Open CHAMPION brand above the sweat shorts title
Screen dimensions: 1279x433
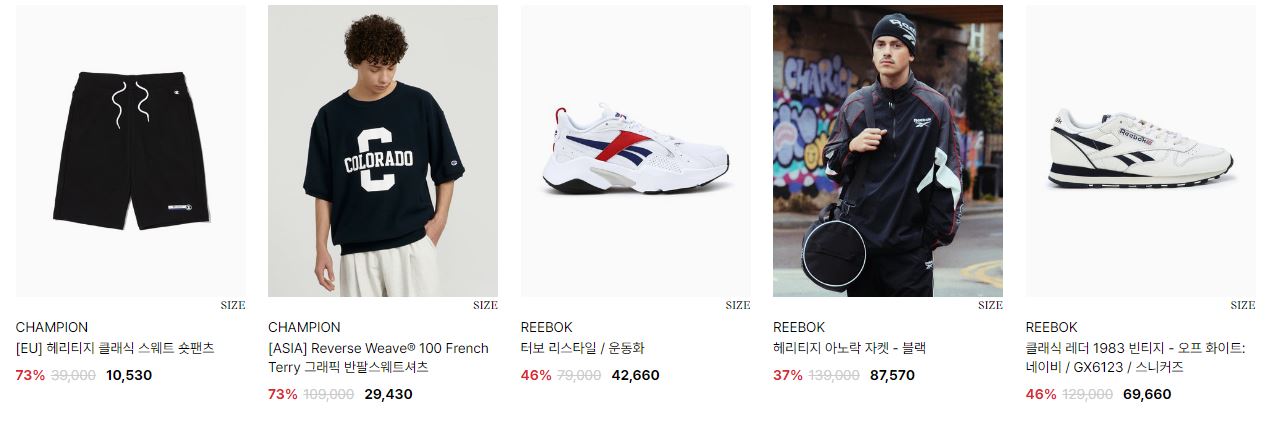point(52,327)
